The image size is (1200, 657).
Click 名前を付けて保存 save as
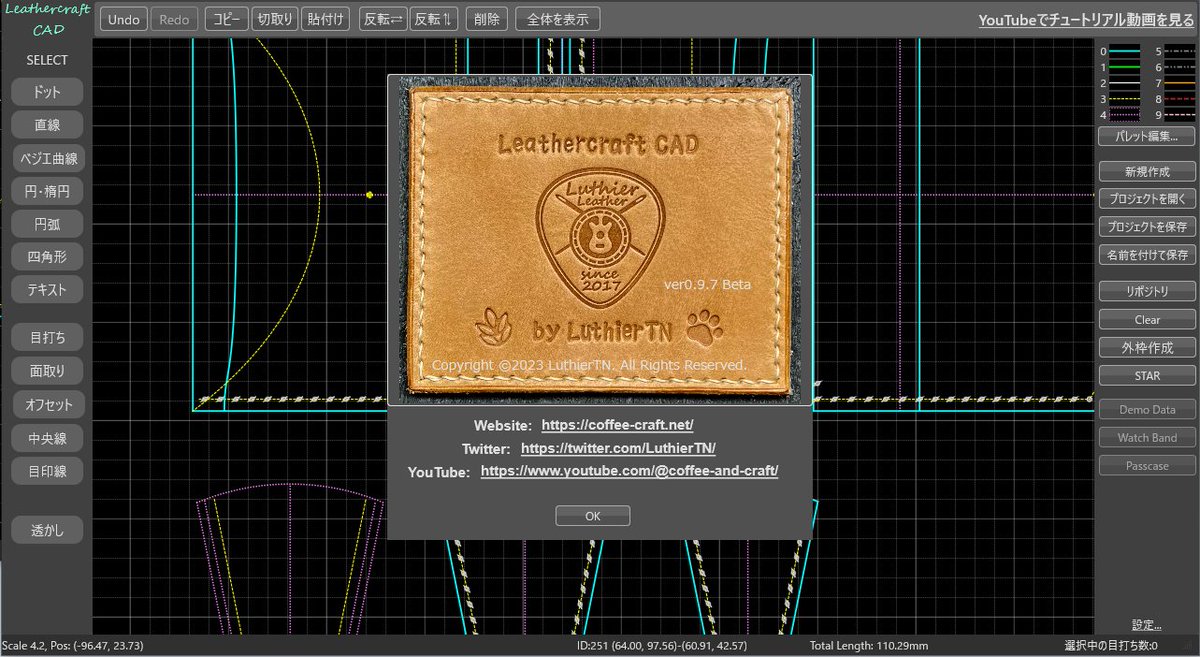(1147, 254)
